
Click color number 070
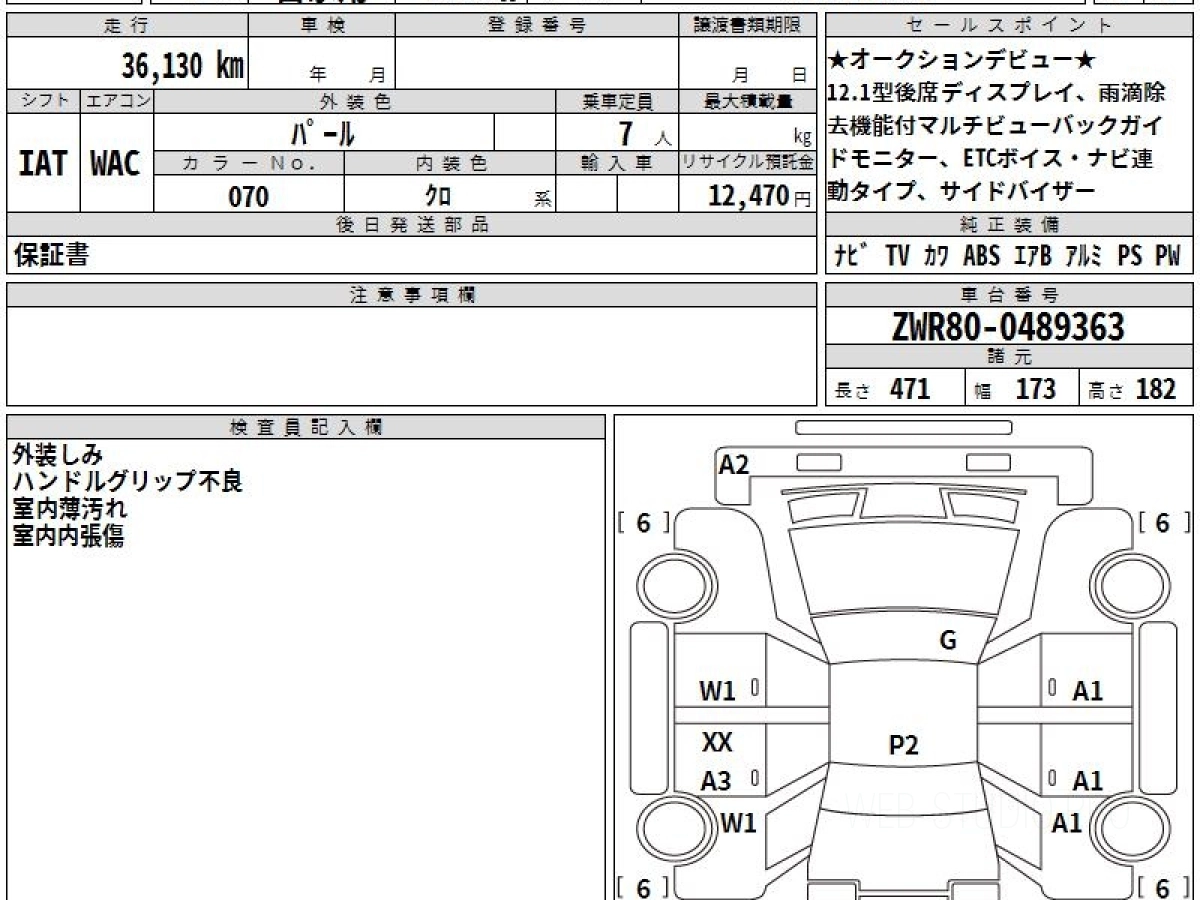tap(249, 196)
